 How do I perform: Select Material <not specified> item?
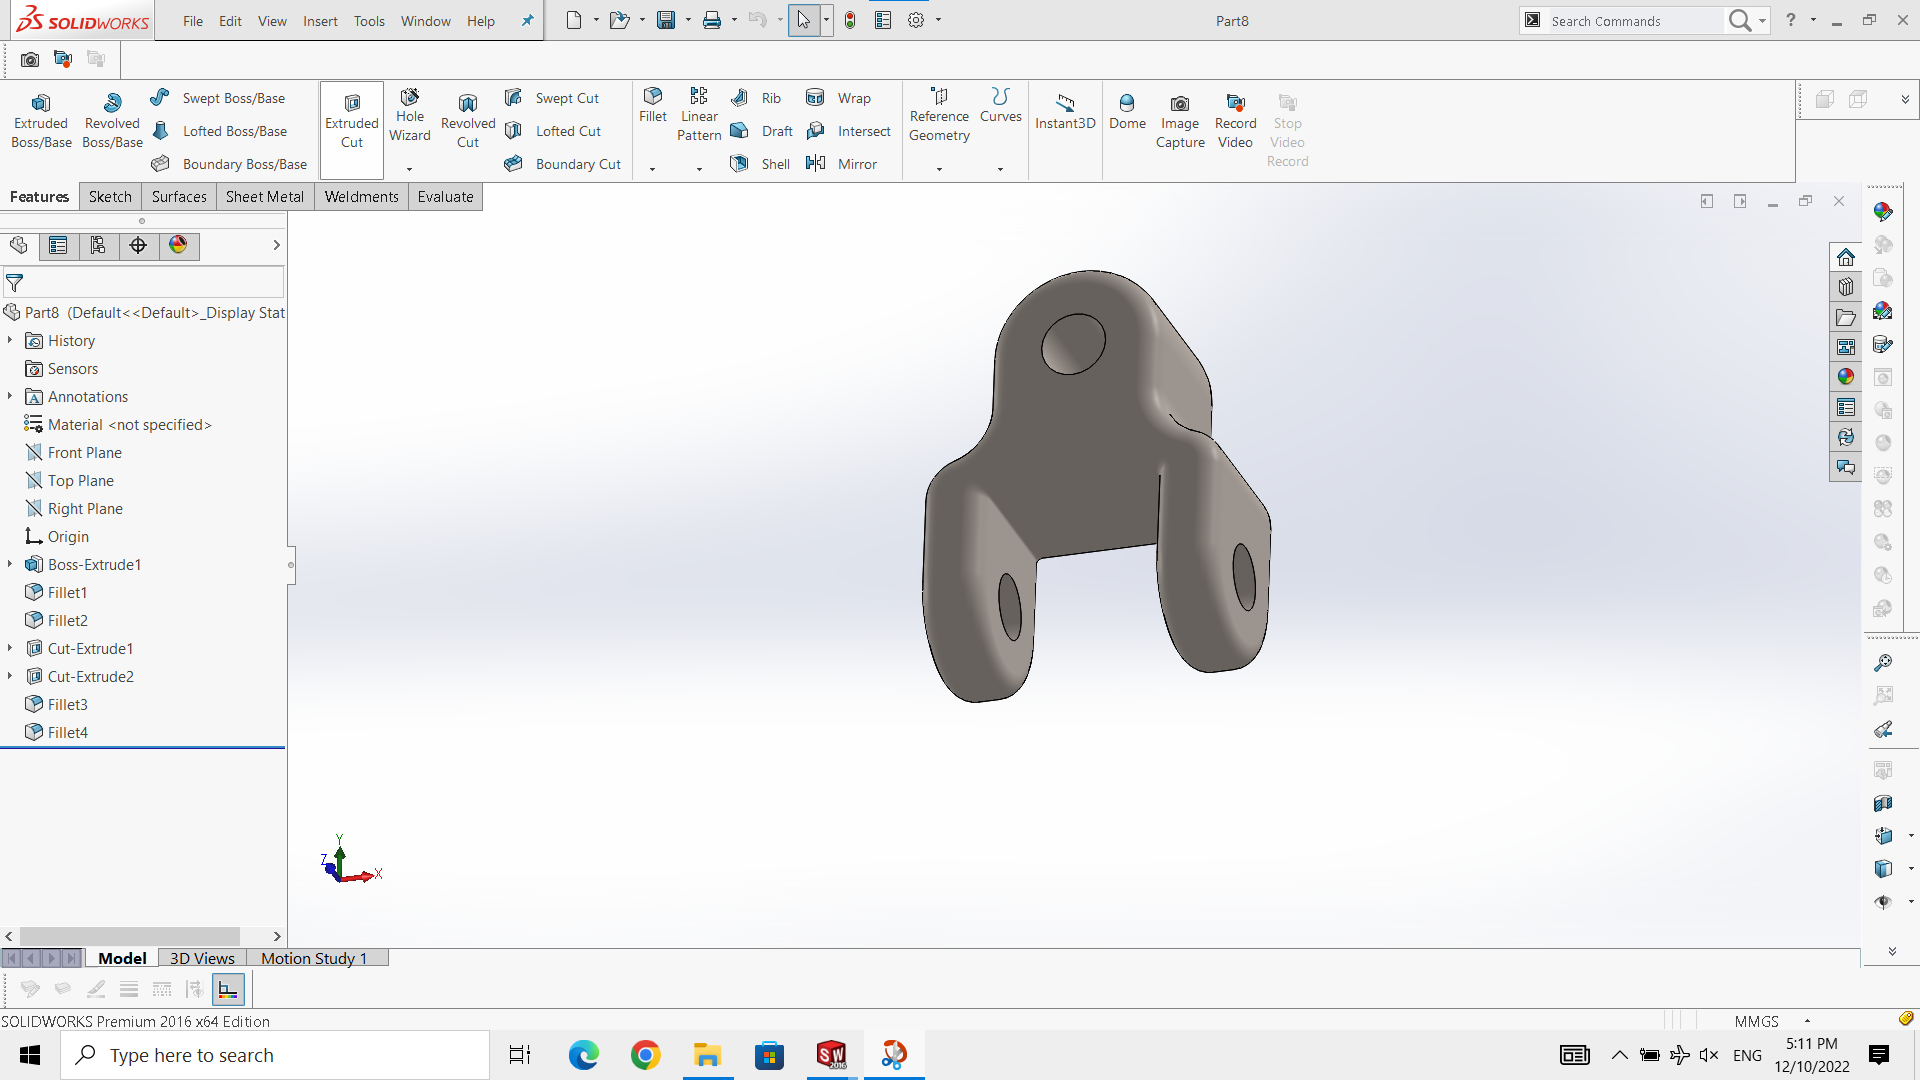[x=118, y=425]
